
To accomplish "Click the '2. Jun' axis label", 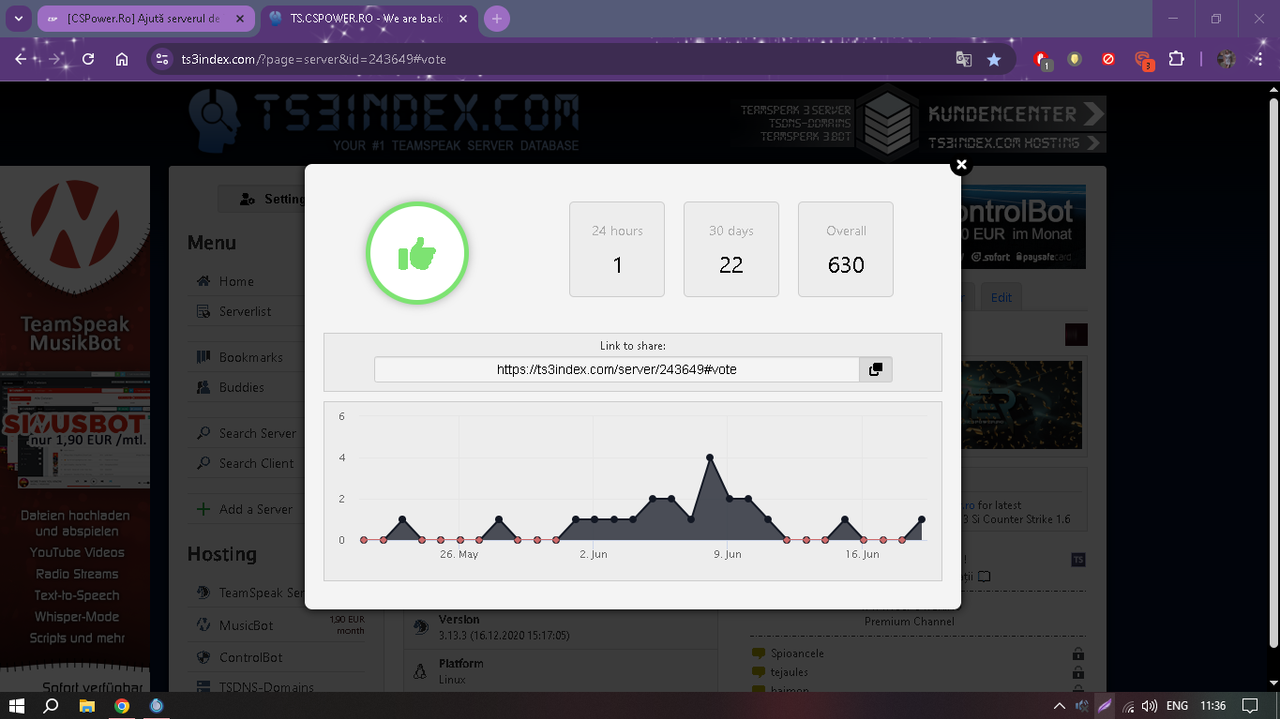I will 593,554.
